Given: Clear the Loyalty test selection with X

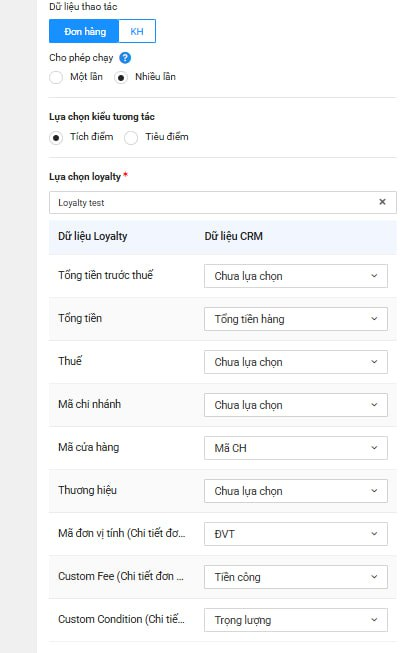Looking at the screenshot, I should [382, 202].
